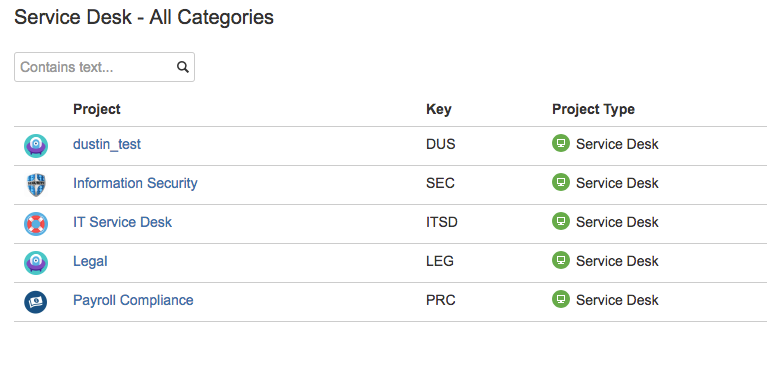Click the Project column header

tap(96, 109)
